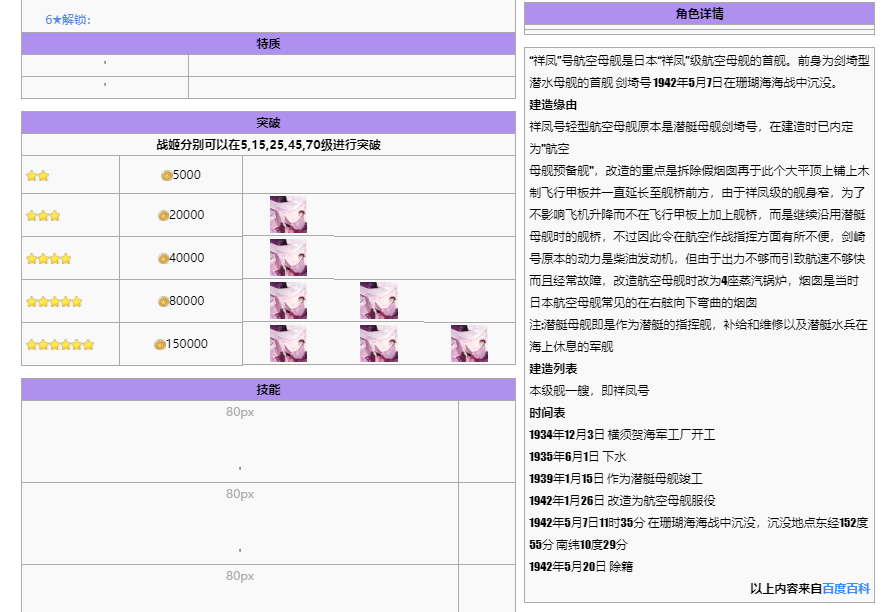884x612 pixels.
Task: Click the 角色详情 section header
Action: (x=699, y=14)
